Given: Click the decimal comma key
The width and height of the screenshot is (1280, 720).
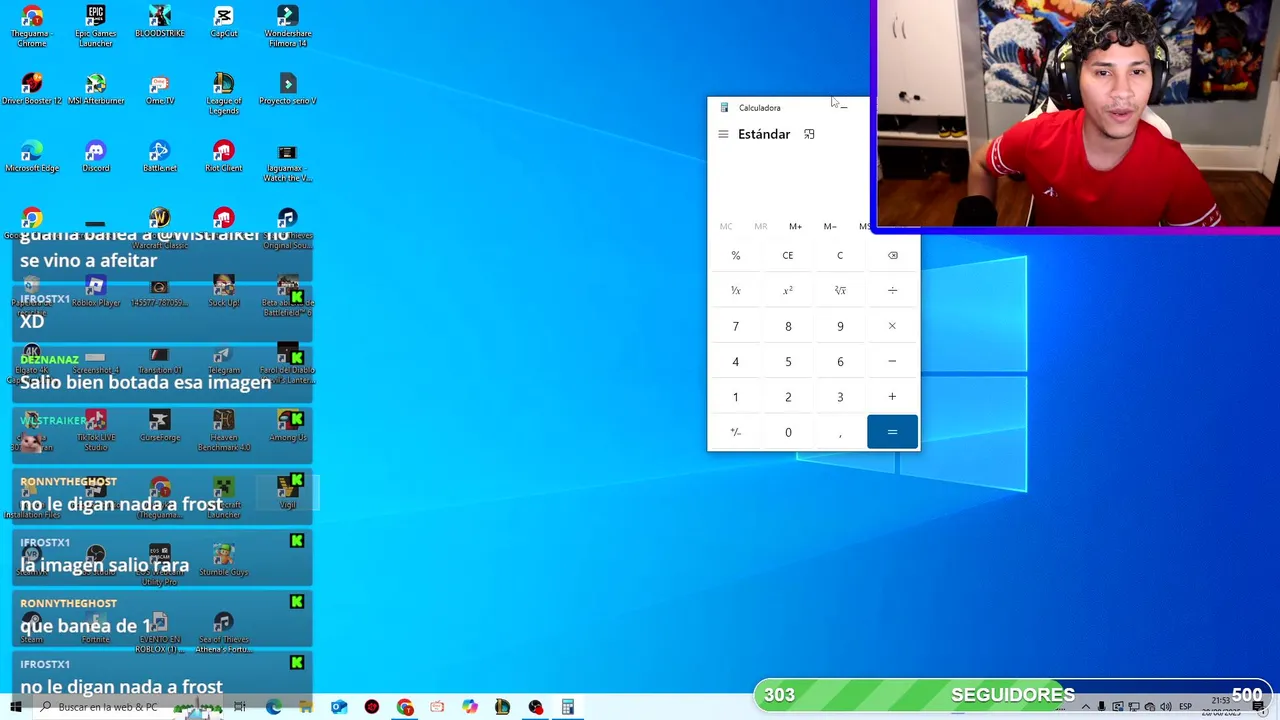Looking at the screenshot, I should (x=840, y=432).
